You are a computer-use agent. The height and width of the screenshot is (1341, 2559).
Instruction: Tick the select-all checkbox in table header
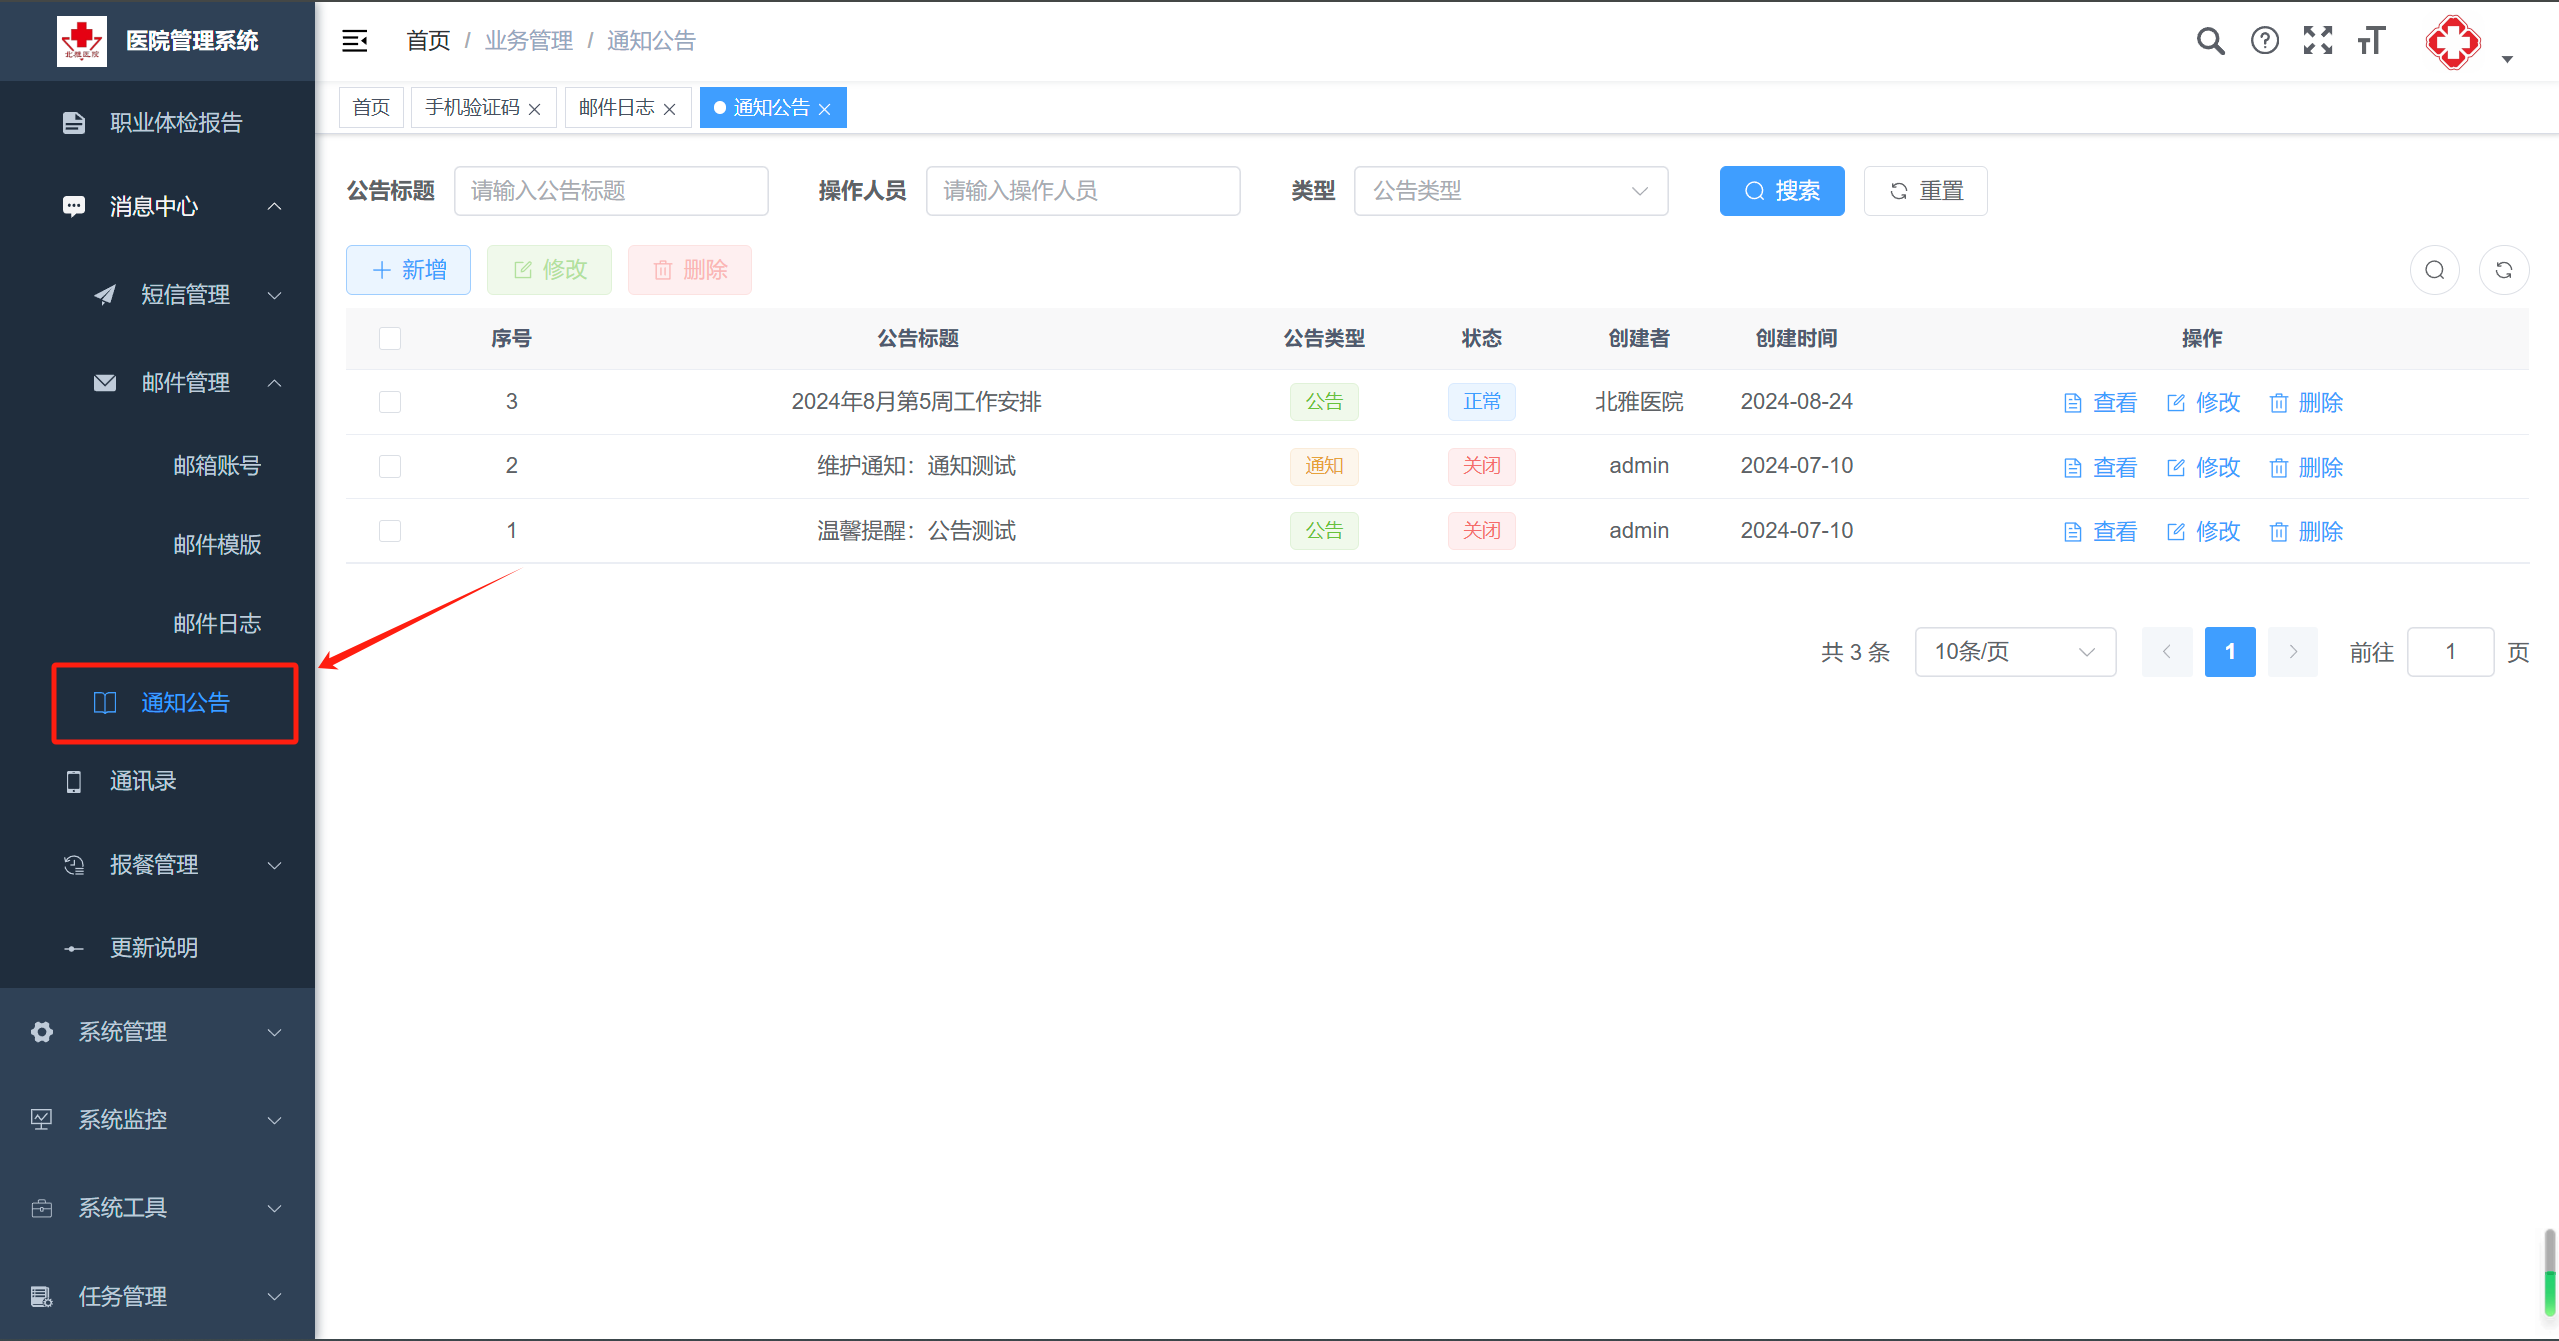[x=390, y=339]
